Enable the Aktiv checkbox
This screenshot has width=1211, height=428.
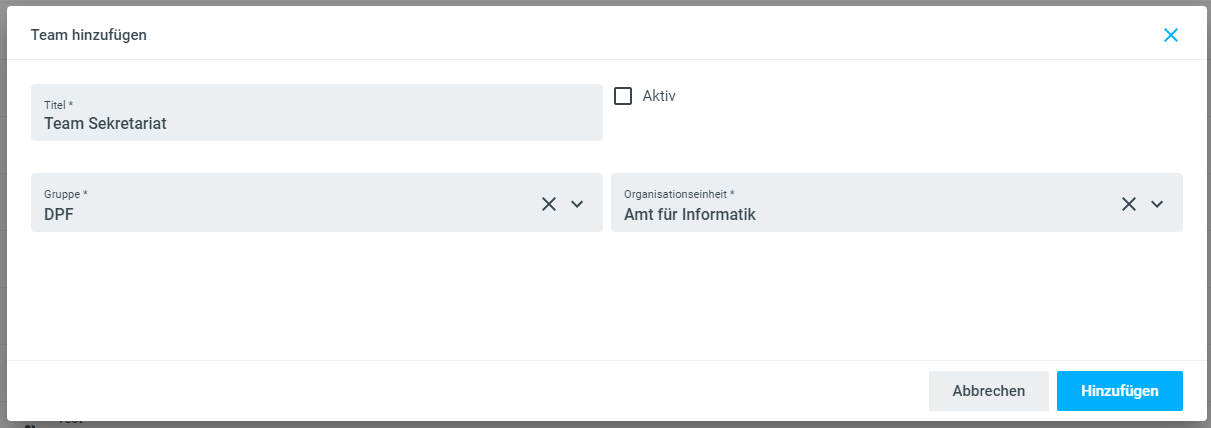tap(623, 96)
